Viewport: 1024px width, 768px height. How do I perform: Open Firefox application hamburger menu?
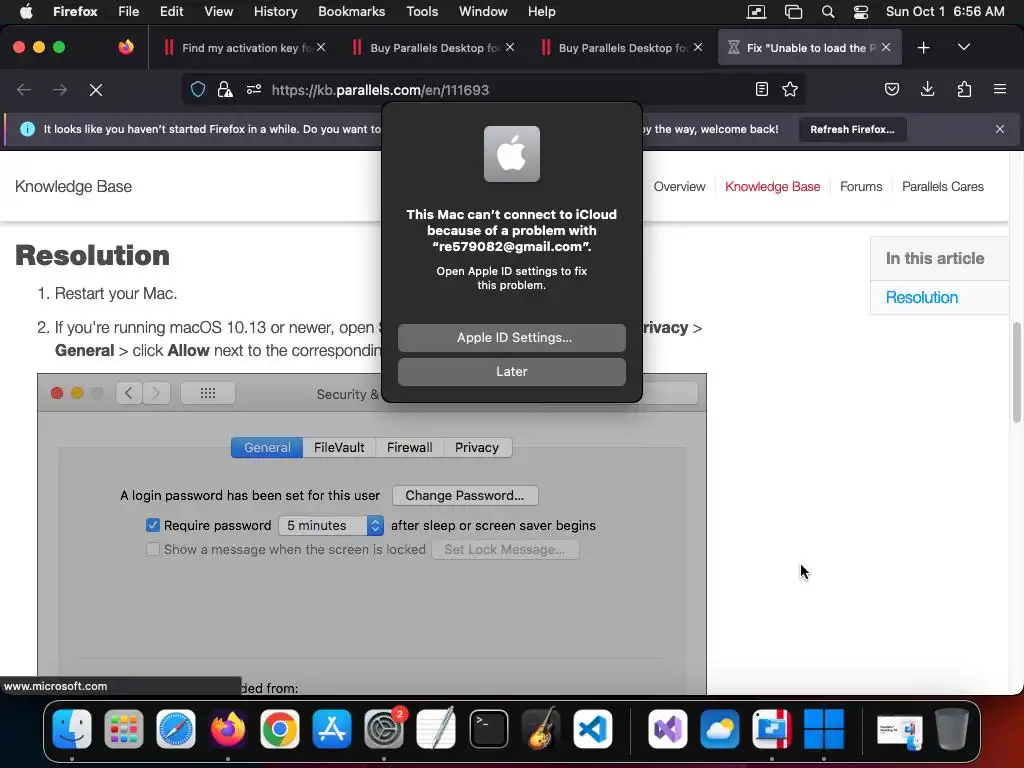click(1000, 89)
